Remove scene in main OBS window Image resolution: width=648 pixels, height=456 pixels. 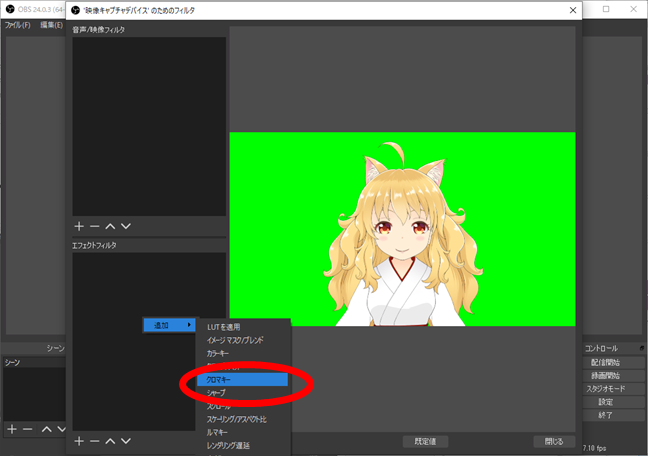(28, 430)
